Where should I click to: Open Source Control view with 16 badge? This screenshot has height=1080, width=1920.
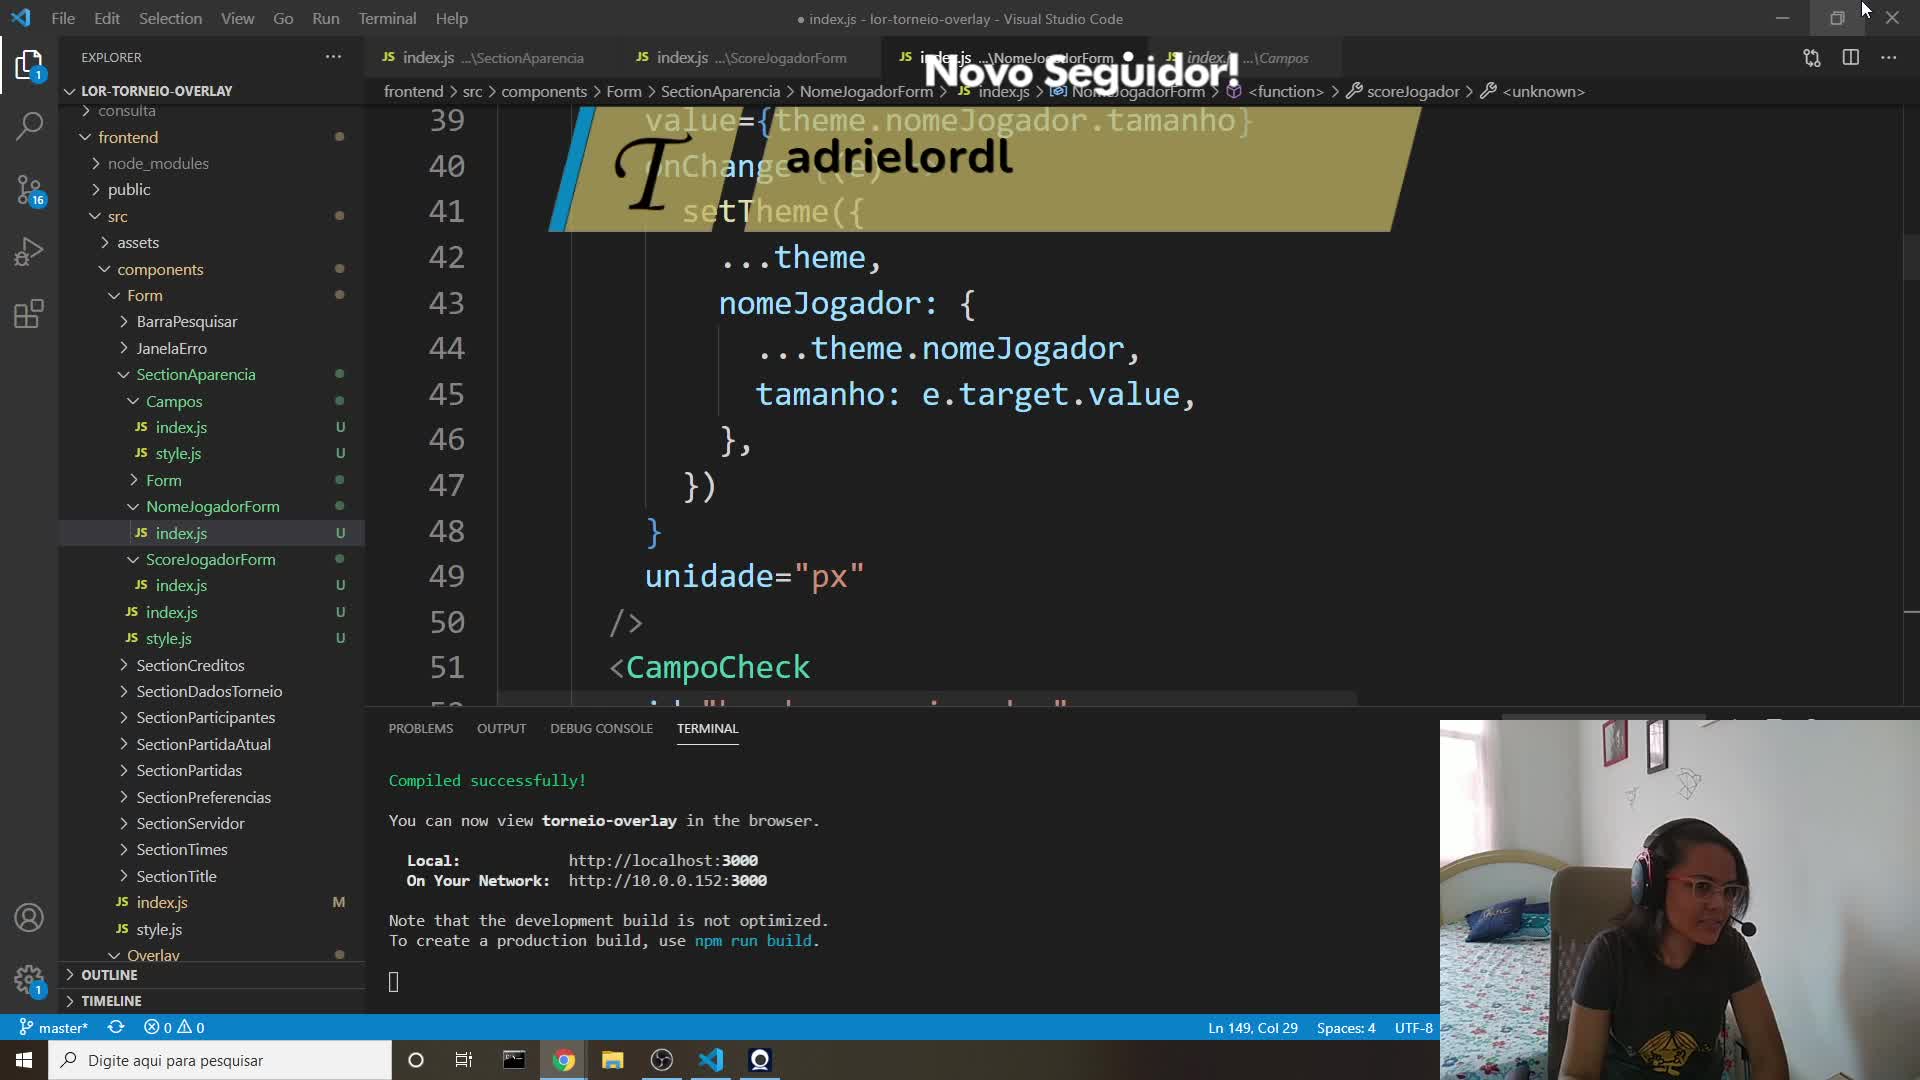click(29, 189)
